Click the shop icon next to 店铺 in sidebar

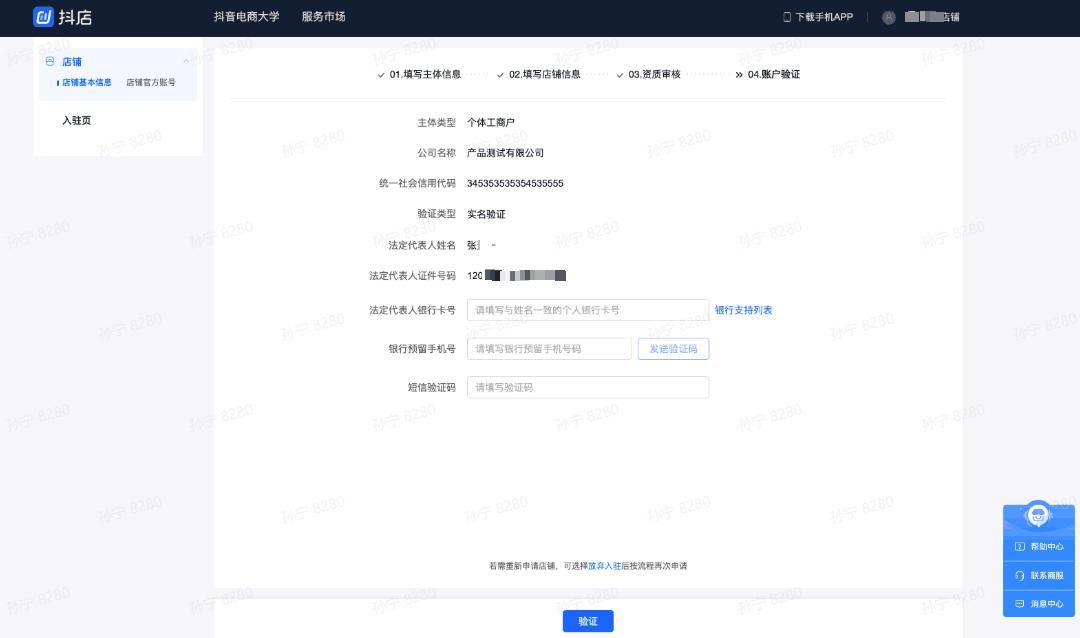coord(50,61)
